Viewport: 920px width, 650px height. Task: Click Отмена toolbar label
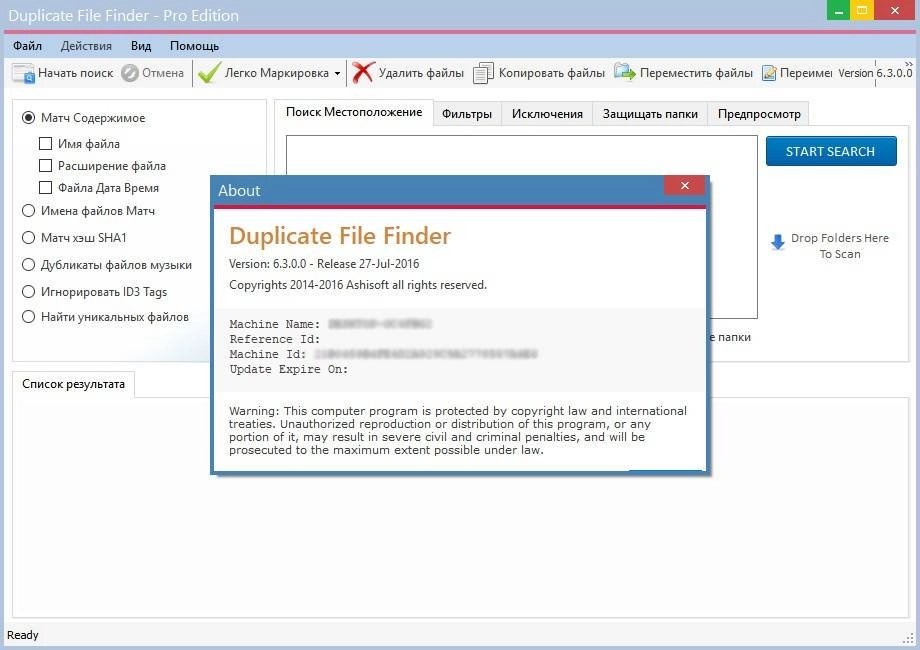pyautogui.click(x=163, y=73)
